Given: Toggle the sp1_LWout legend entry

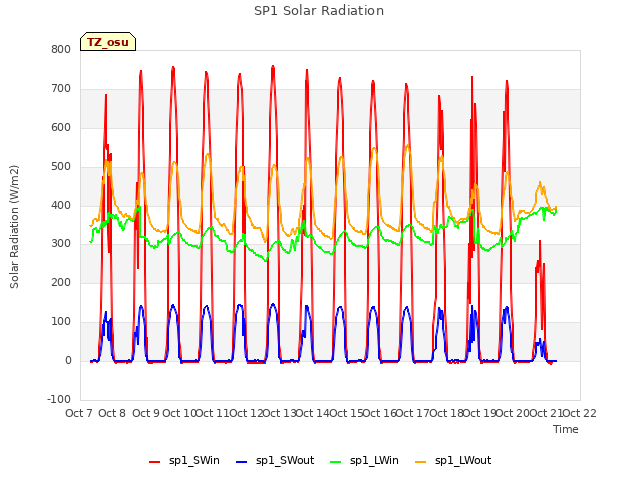Looking at the screenshot, I should click(x=453, y=461).
